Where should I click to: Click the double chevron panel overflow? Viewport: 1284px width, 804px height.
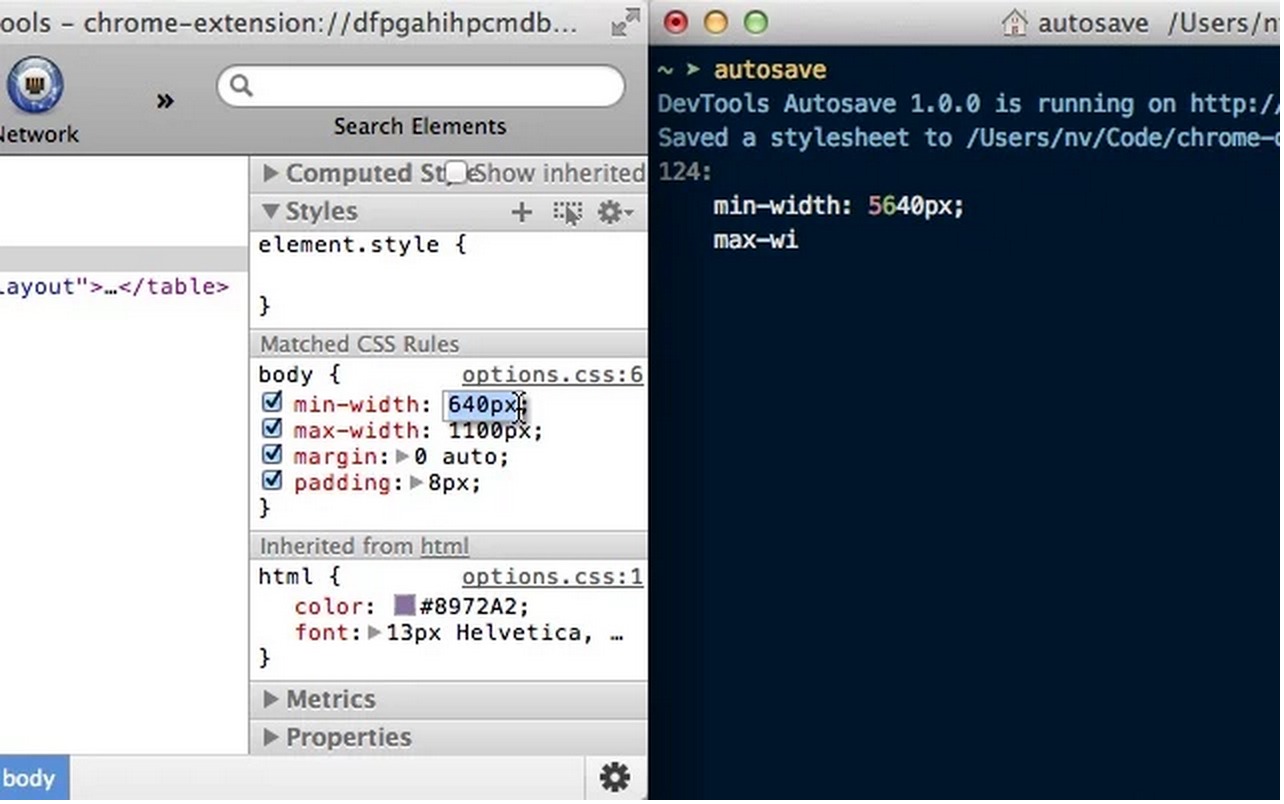tap(165, 100)
